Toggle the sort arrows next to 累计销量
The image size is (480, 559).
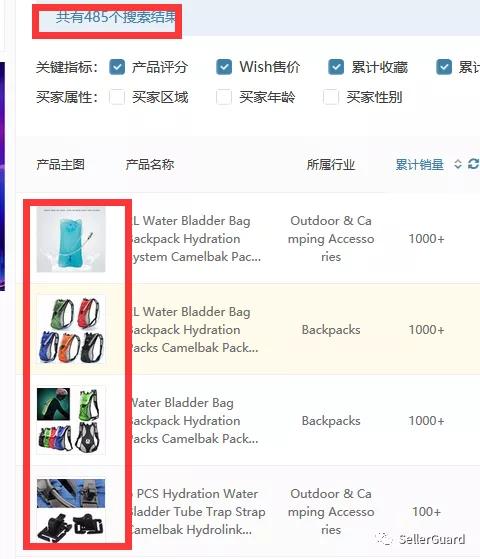pyautogui.click(x=458, y=164)
